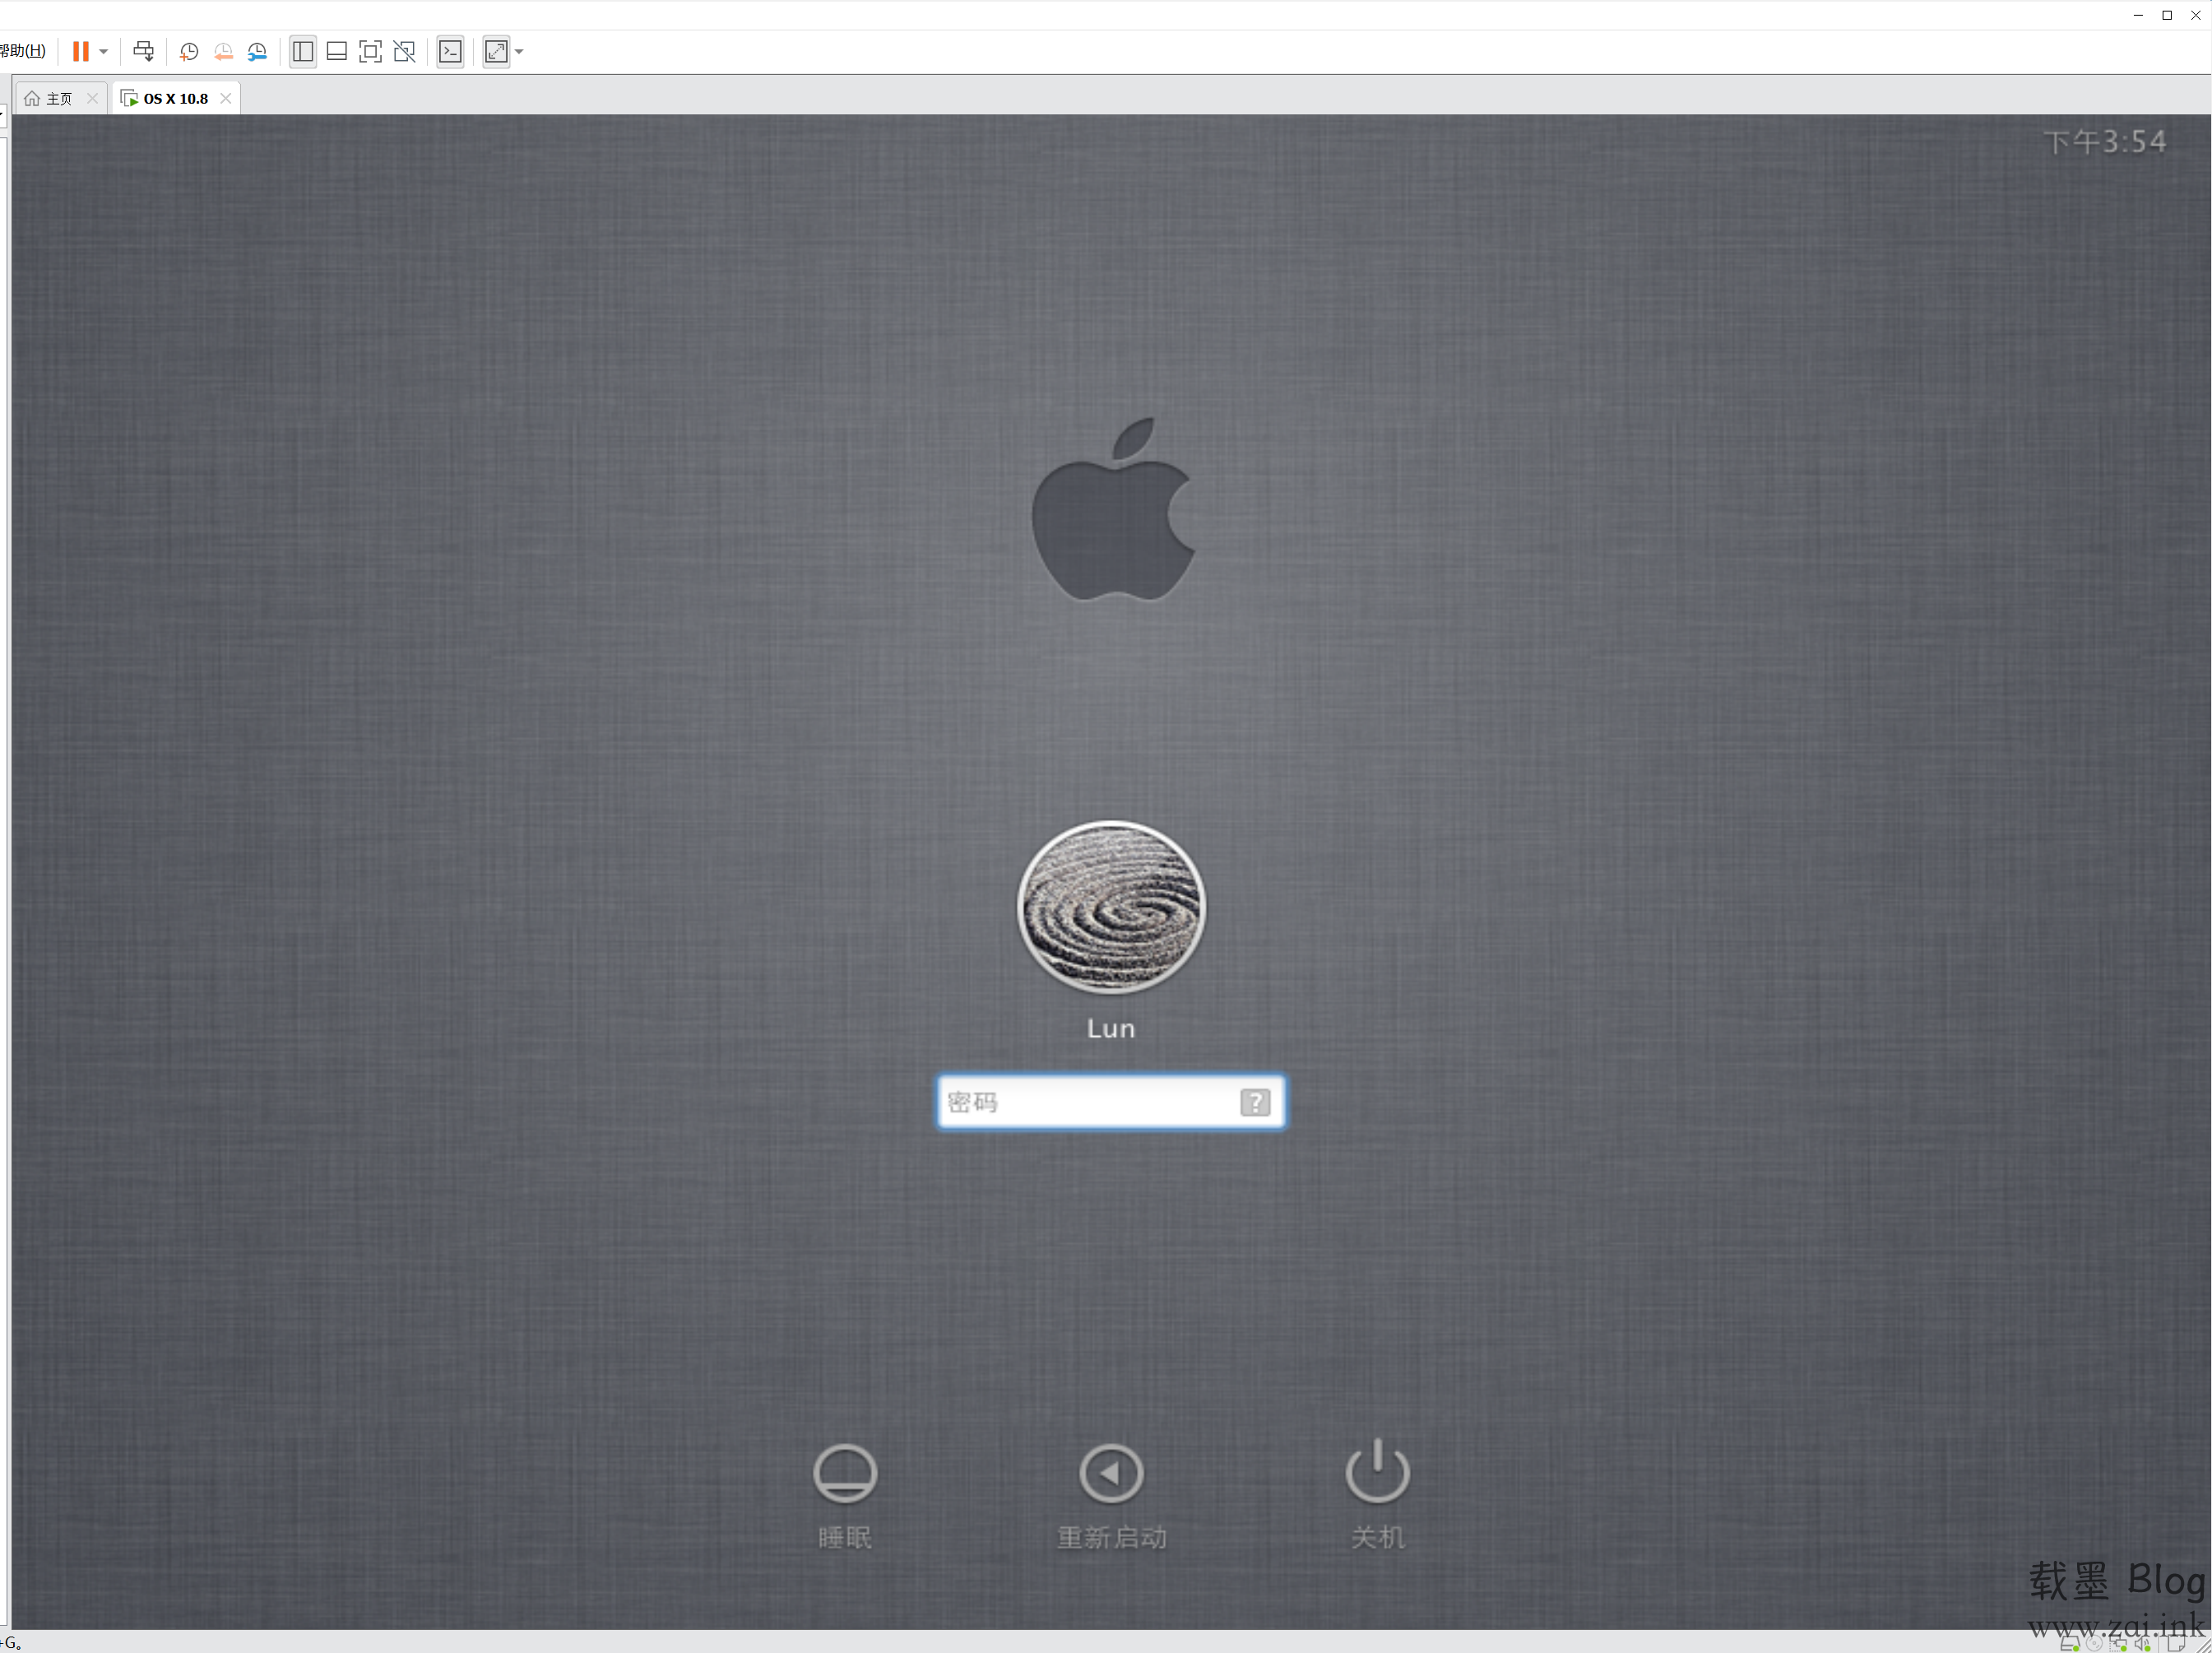Expand the stretch mode dropdown arrow
The width and height of the screenshot is (2212, 1653).
pos(519,51)
